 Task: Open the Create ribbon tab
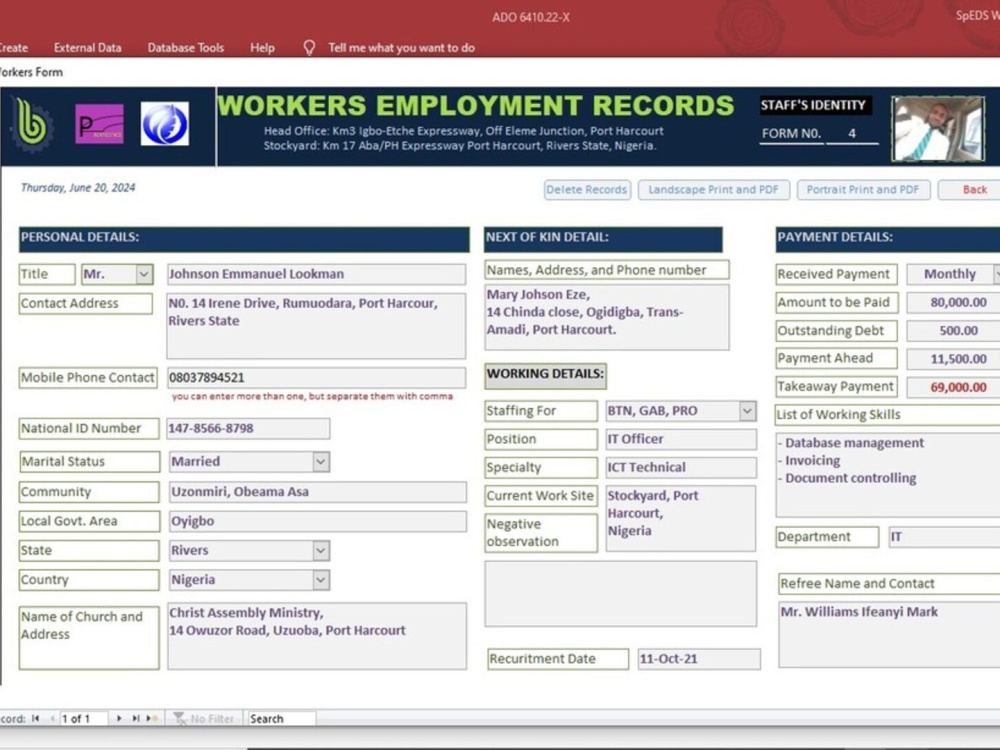click(x=13, y=48)
